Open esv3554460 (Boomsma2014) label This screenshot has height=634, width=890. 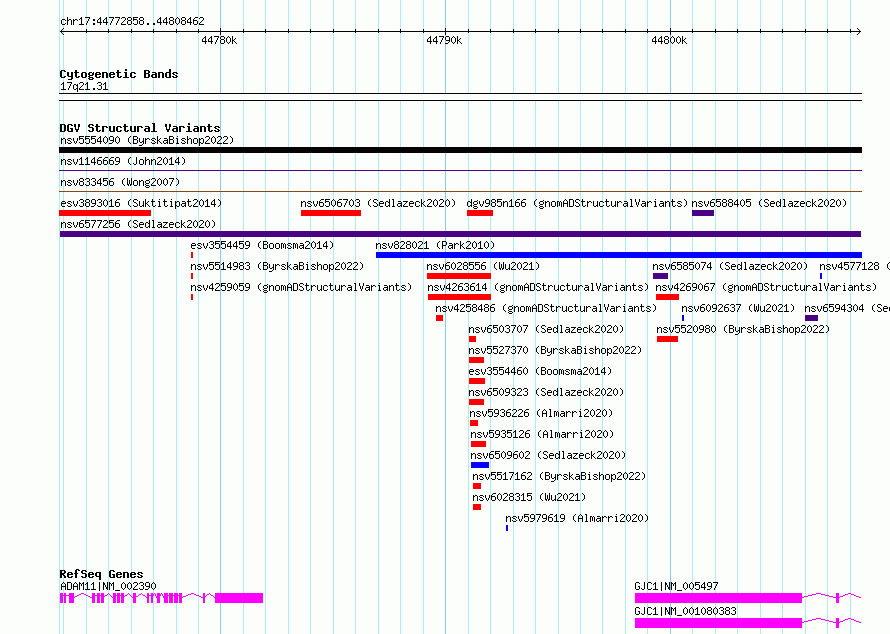[540, 371]
